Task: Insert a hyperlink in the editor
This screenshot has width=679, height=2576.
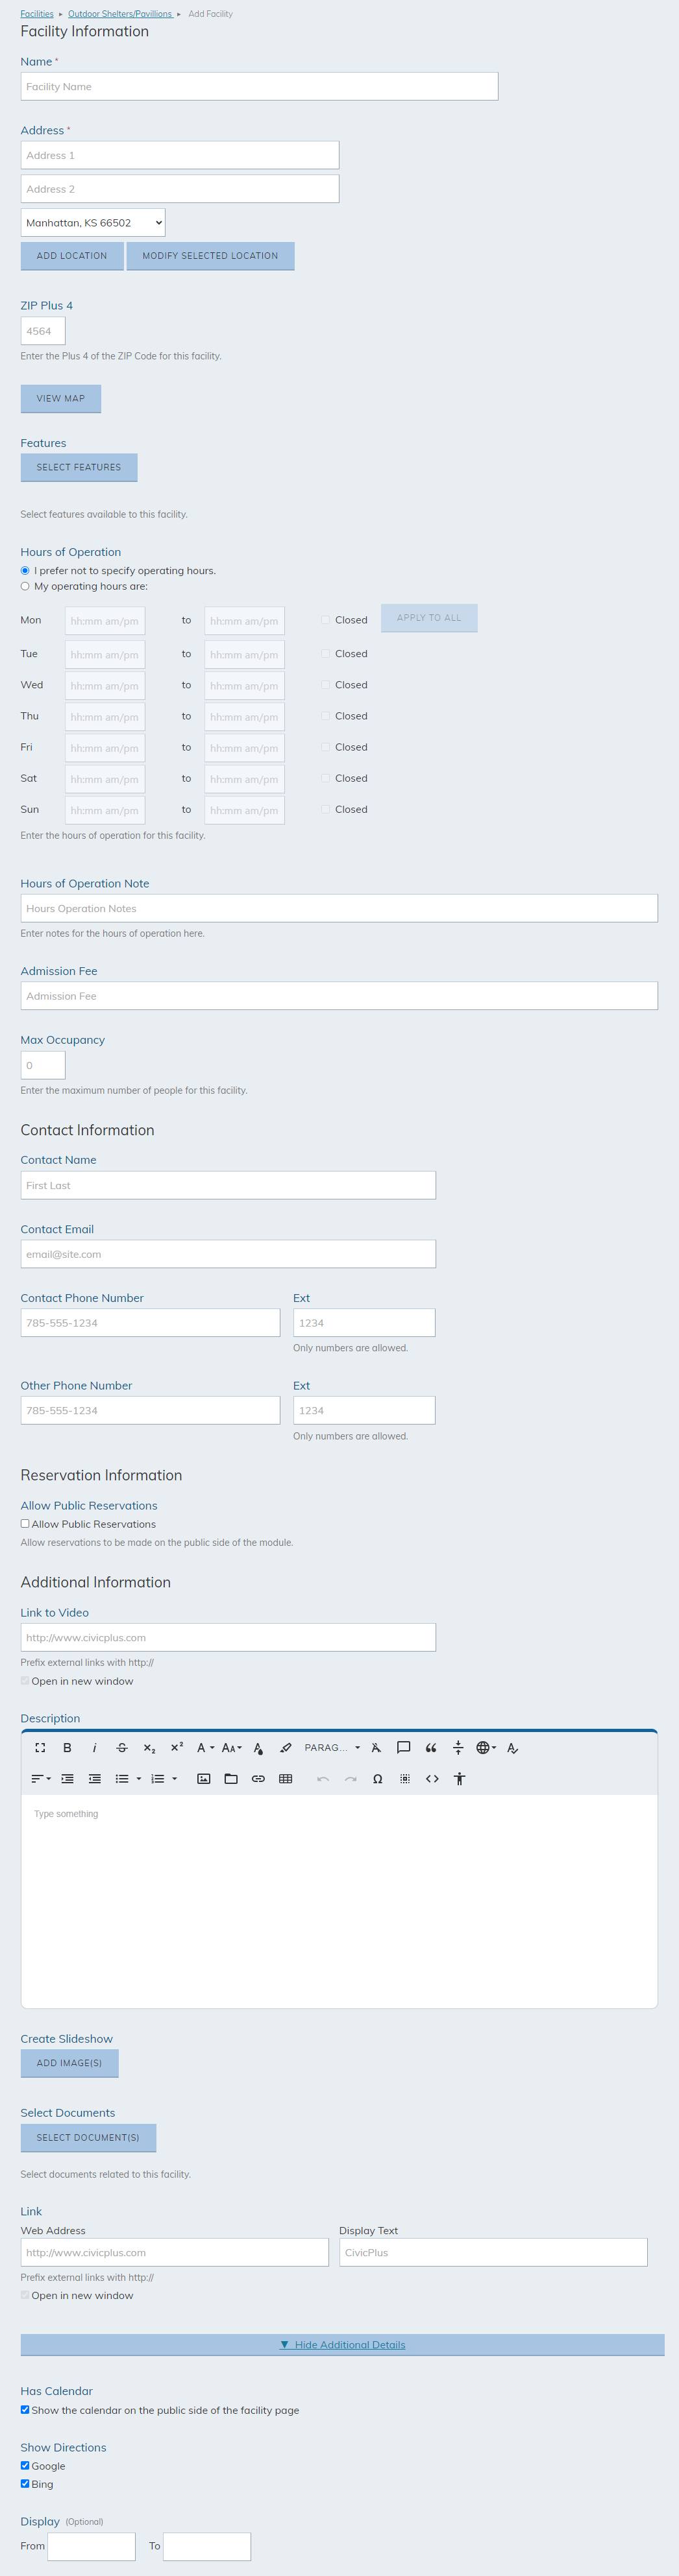Action: tap(258, 1779)
